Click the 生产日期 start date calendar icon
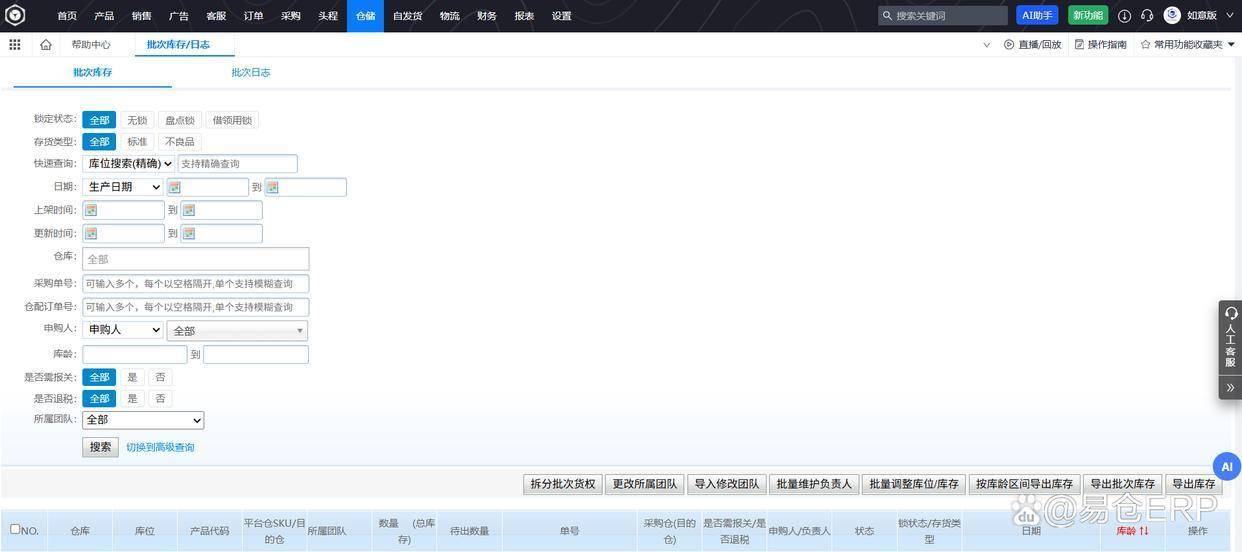Screen dimensions: 1242x552 174,187
